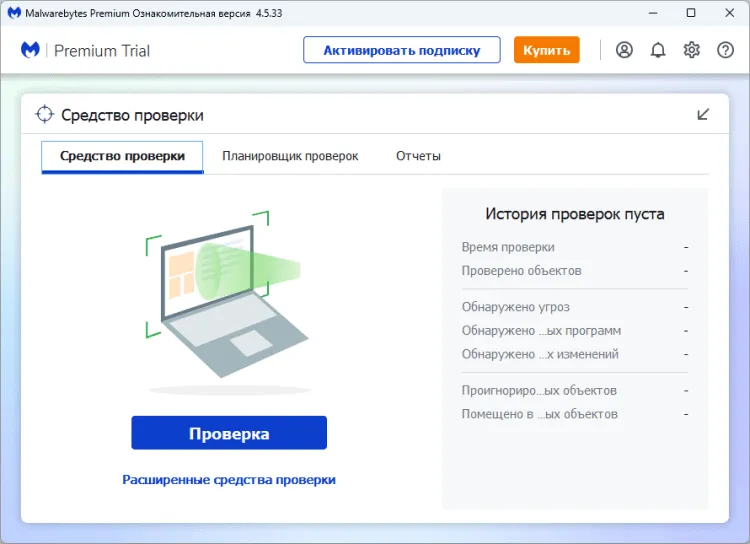Click the orange Купить button
Image resolution: width=750 pixels, height=544 pixels.
(x=547, y=50)
